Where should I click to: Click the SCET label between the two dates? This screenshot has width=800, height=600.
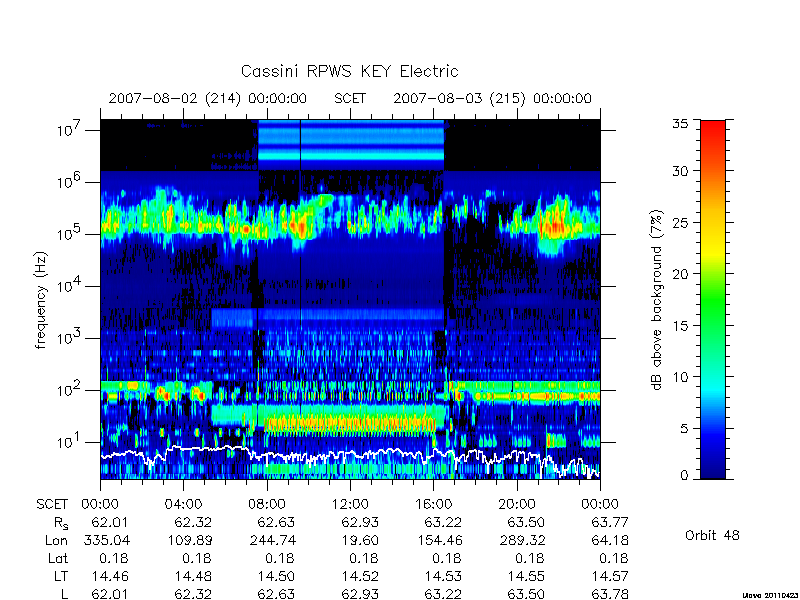350,98
